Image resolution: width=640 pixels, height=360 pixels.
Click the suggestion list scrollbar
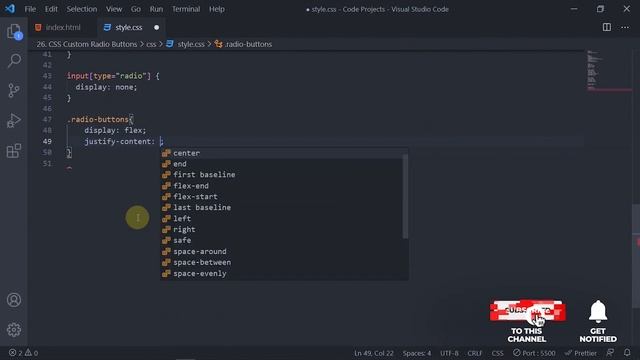(405, 196)
